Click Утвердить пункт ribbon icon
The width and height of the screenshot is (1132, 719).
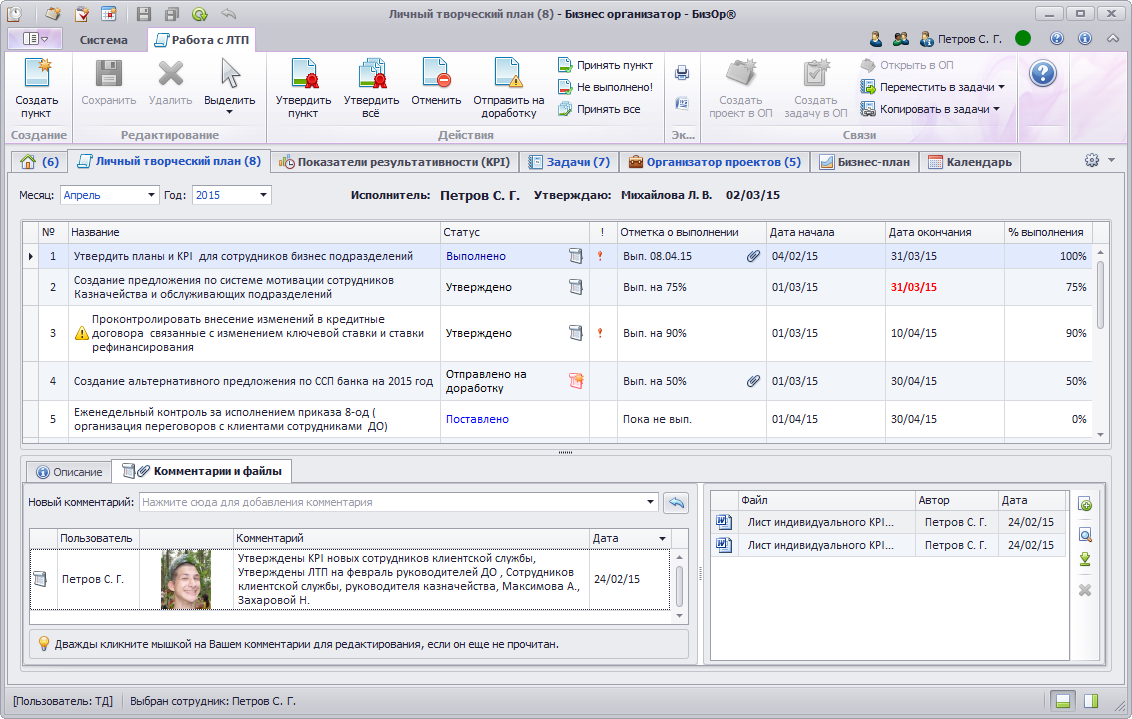point(303,76)
